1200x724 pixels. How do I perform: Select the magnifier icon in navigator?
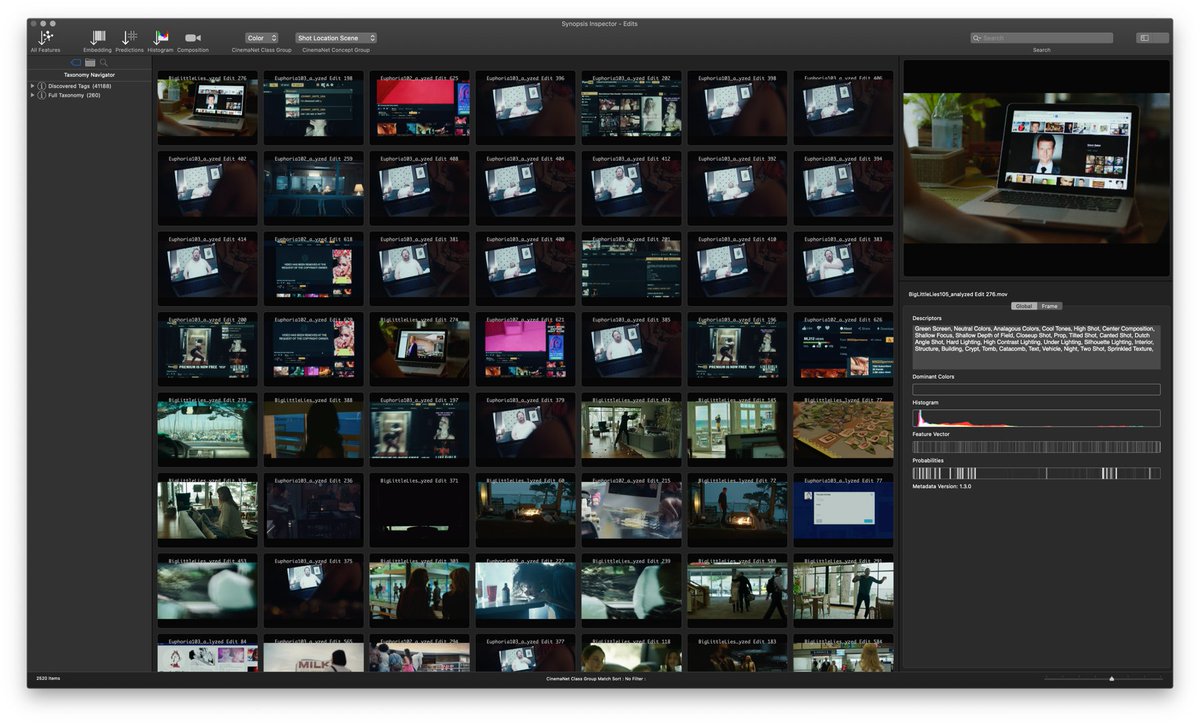tap(104, 63)
